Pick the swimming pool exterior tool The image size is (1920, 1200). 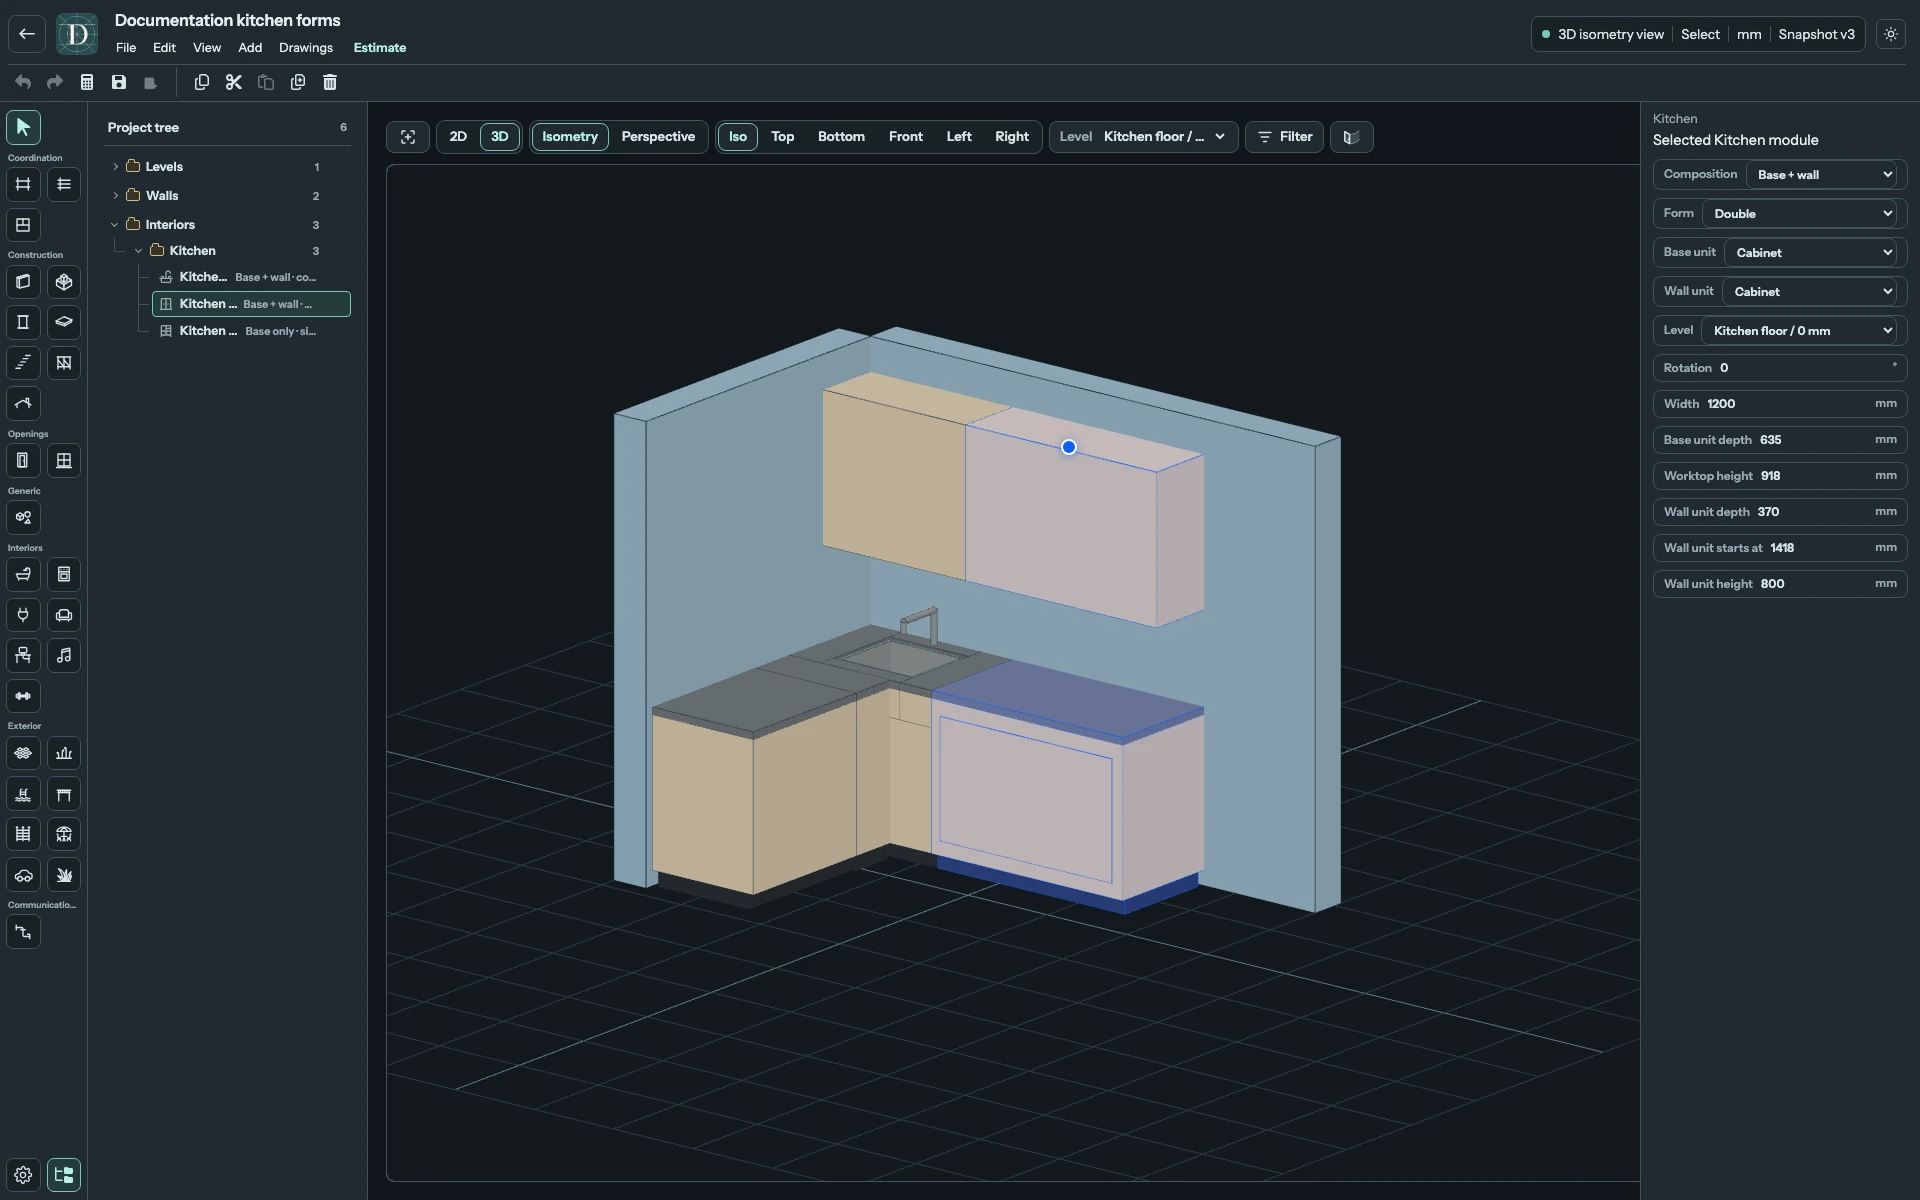click(x=23, y=794)
